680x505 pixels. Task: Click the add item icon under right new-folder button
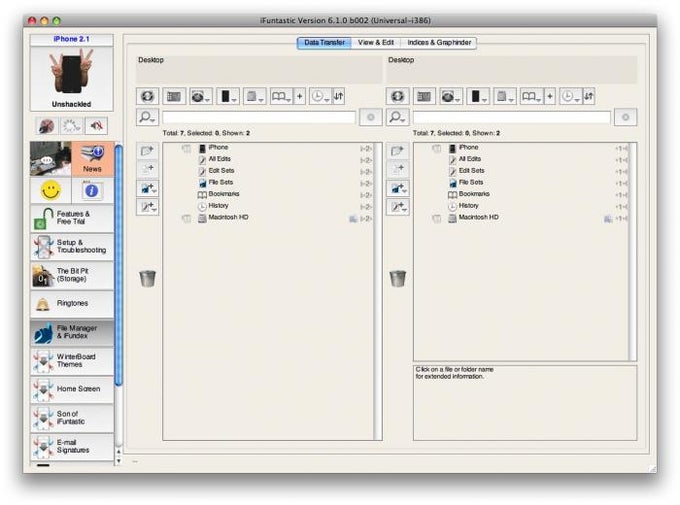point(398,168)
